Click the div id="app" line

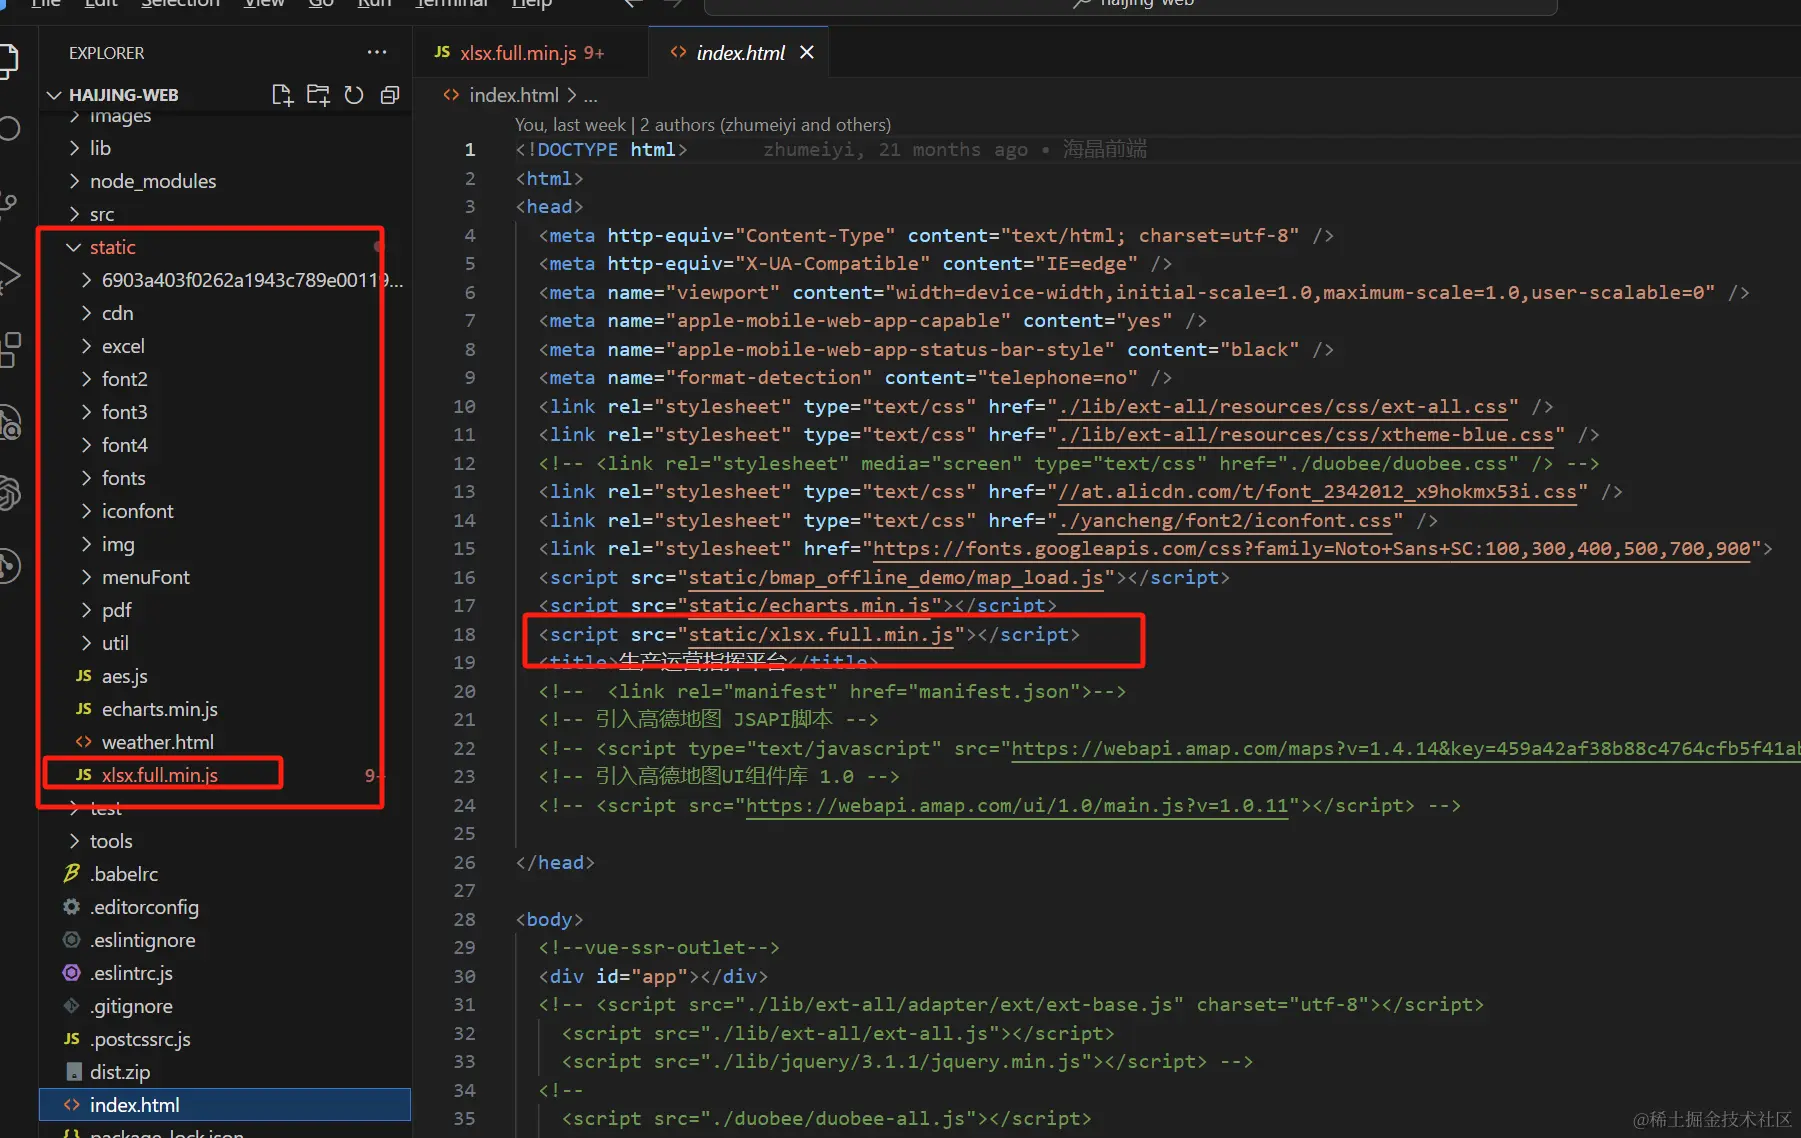click(653, 976)
